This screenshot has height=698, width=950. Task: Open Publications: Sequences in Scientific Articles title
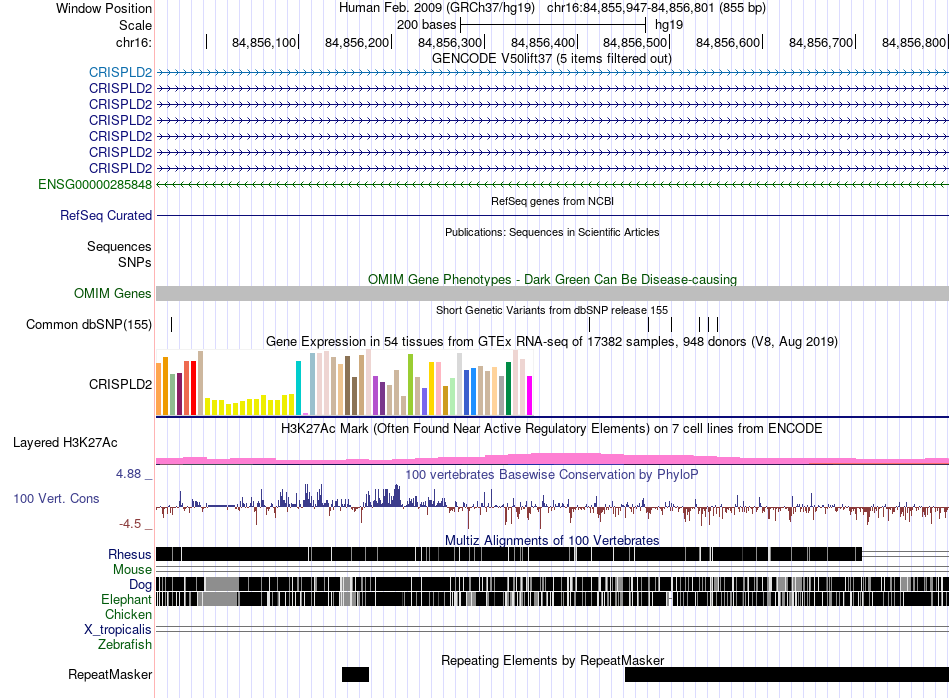552,232
